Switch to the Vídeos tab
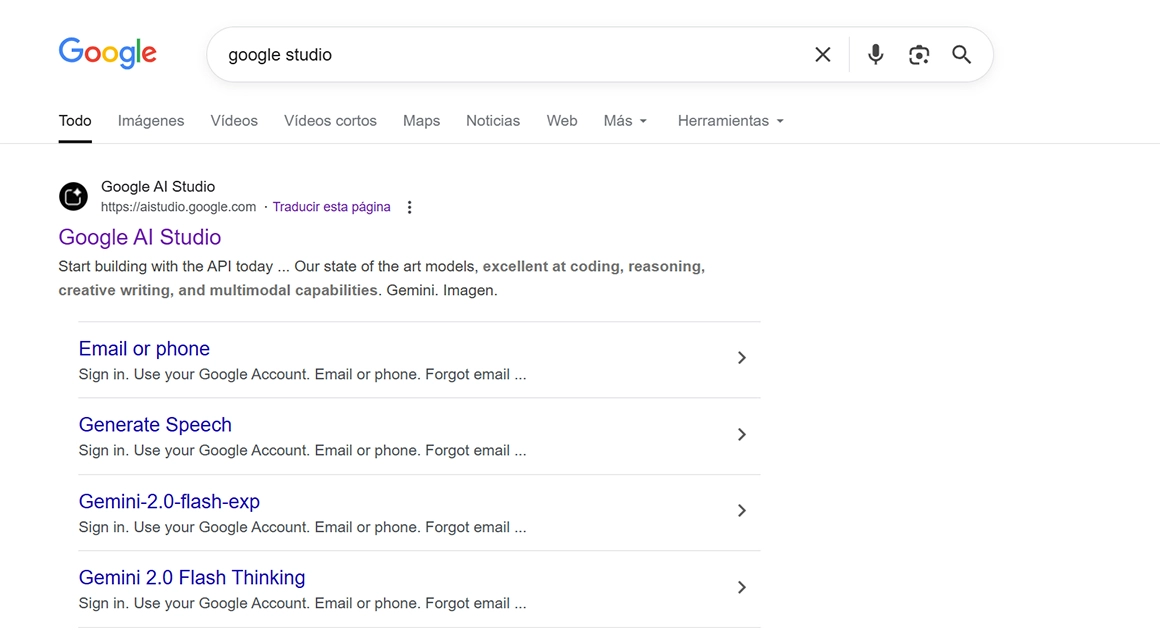The image size is (1160, 630). pyautogui.click(x=234, y=121)
